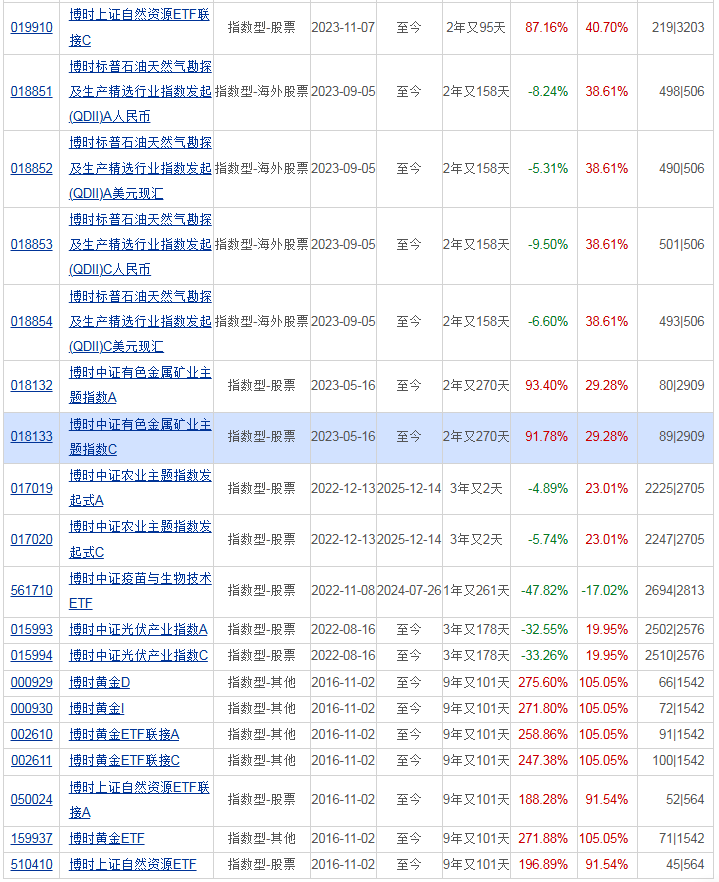Click fund code 002610
Viewport: 719px width, 882px height.
pyautogui.click(x=32, y=735)
